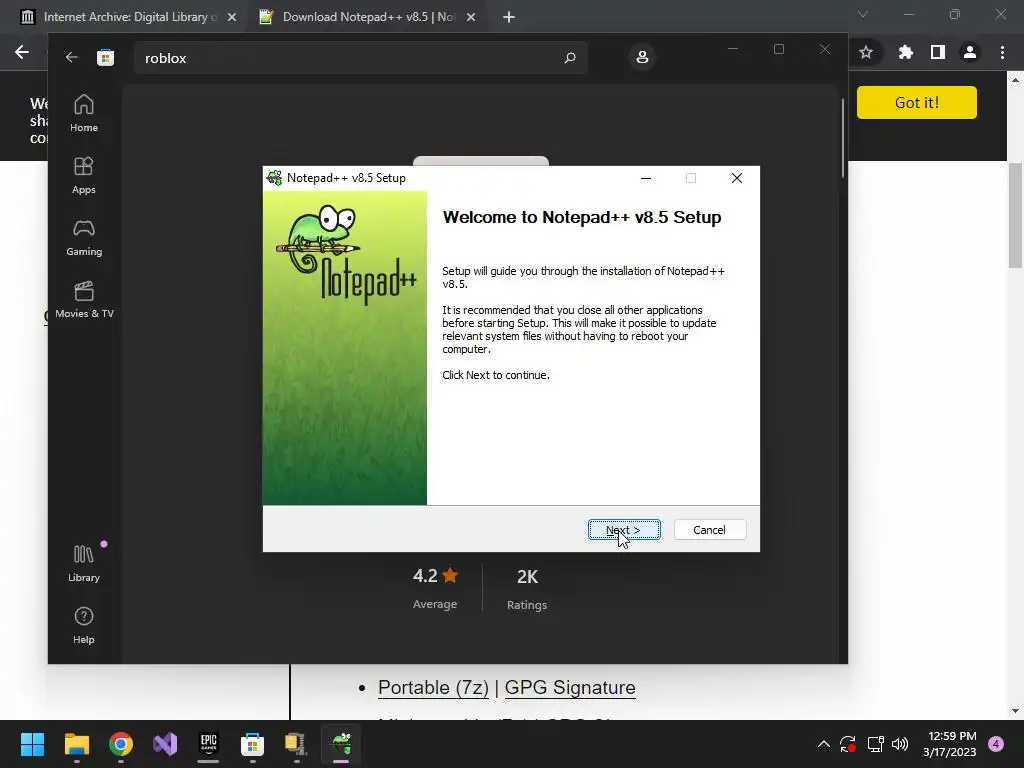Open notification badge showing 4
The image size is (1024, 768).
[x=996, y=744]
